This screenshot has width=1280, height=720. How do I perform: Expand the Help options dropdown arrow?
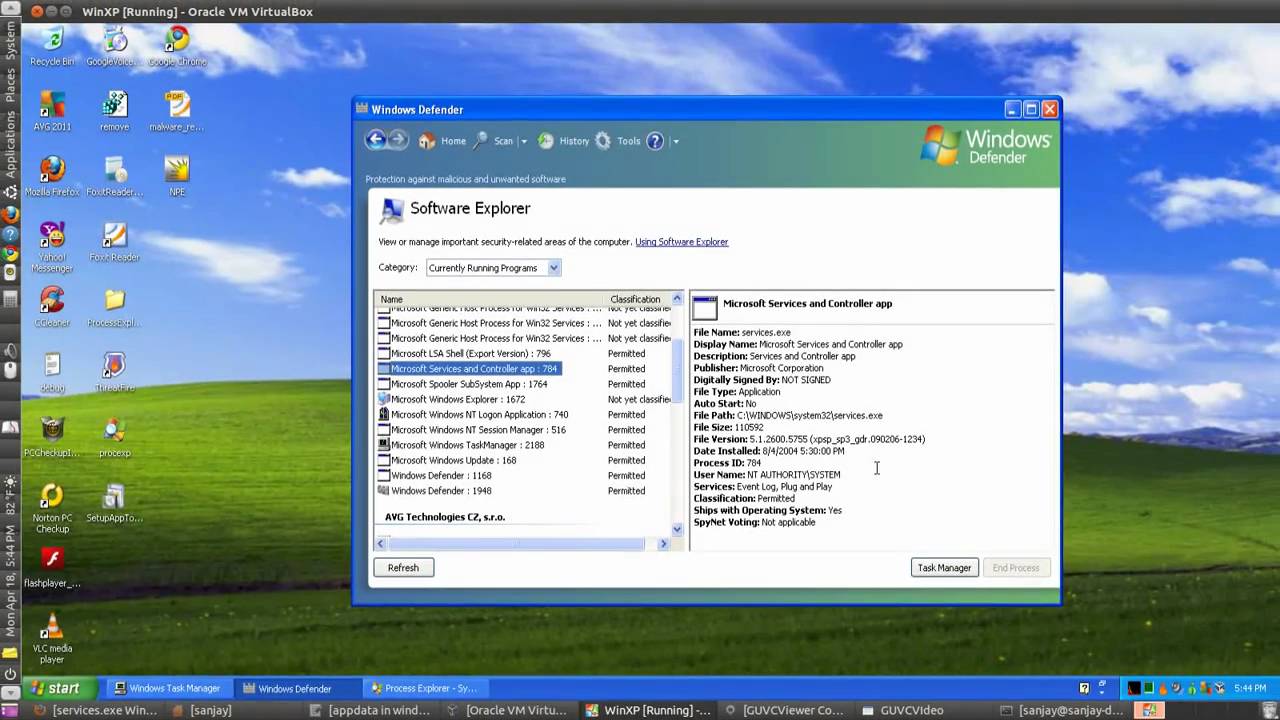(675, 141)
